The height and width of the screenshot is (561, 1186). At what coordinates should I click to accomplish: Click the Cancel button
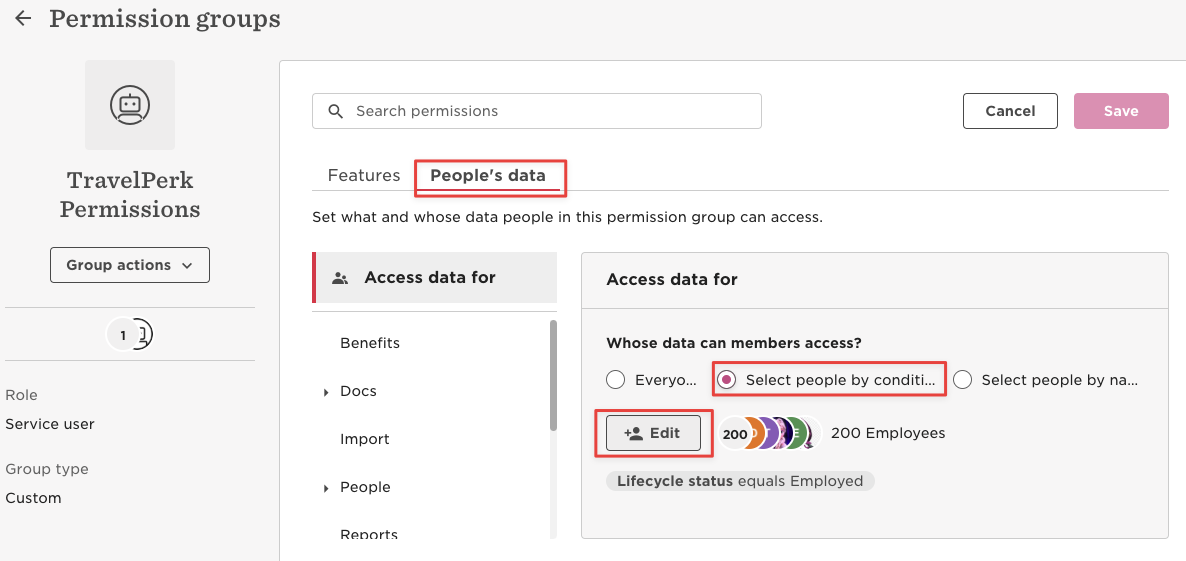tap(1010, 111)
